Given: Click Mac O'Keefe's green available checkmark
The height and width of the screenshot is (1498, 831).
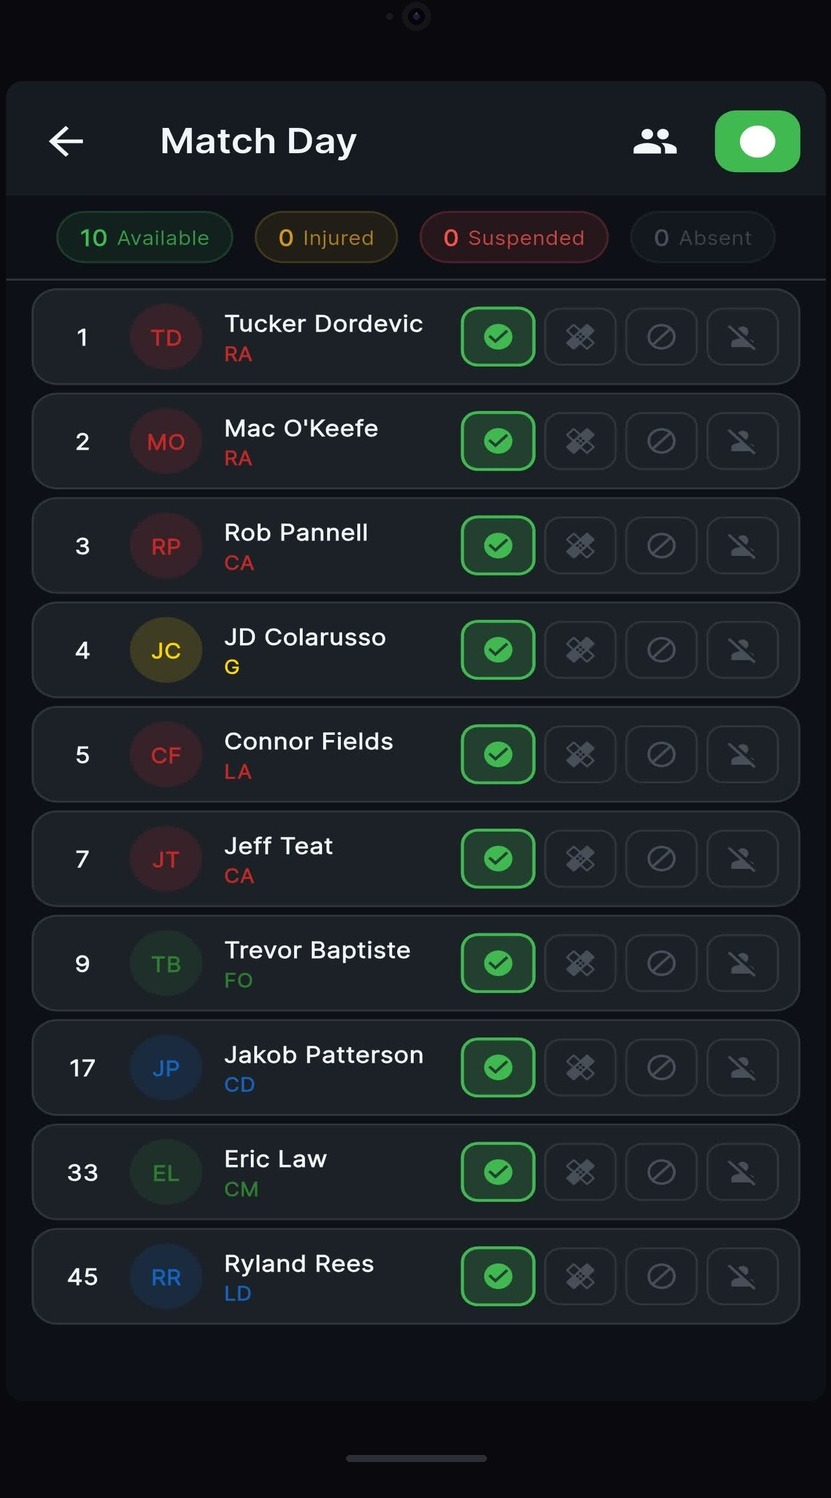Looking at the screenshot, I should pyautogui.click(x=497, y=441).
